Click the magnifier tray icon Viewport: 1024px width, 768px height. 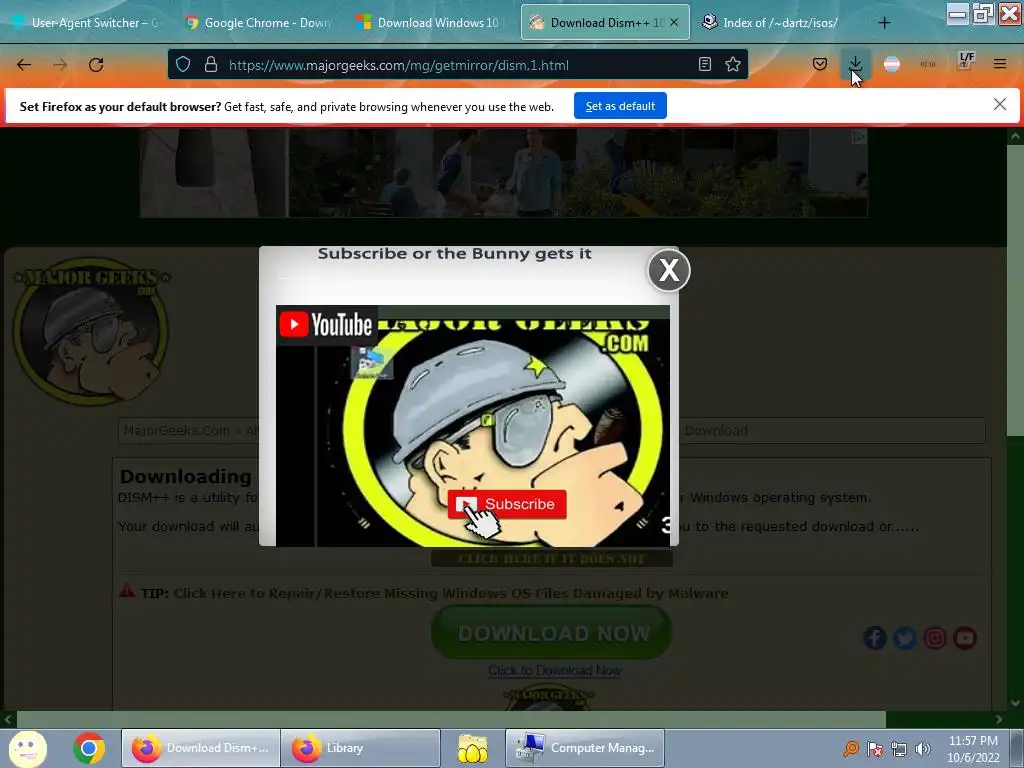pyautogui.click(x=851, y=749)
